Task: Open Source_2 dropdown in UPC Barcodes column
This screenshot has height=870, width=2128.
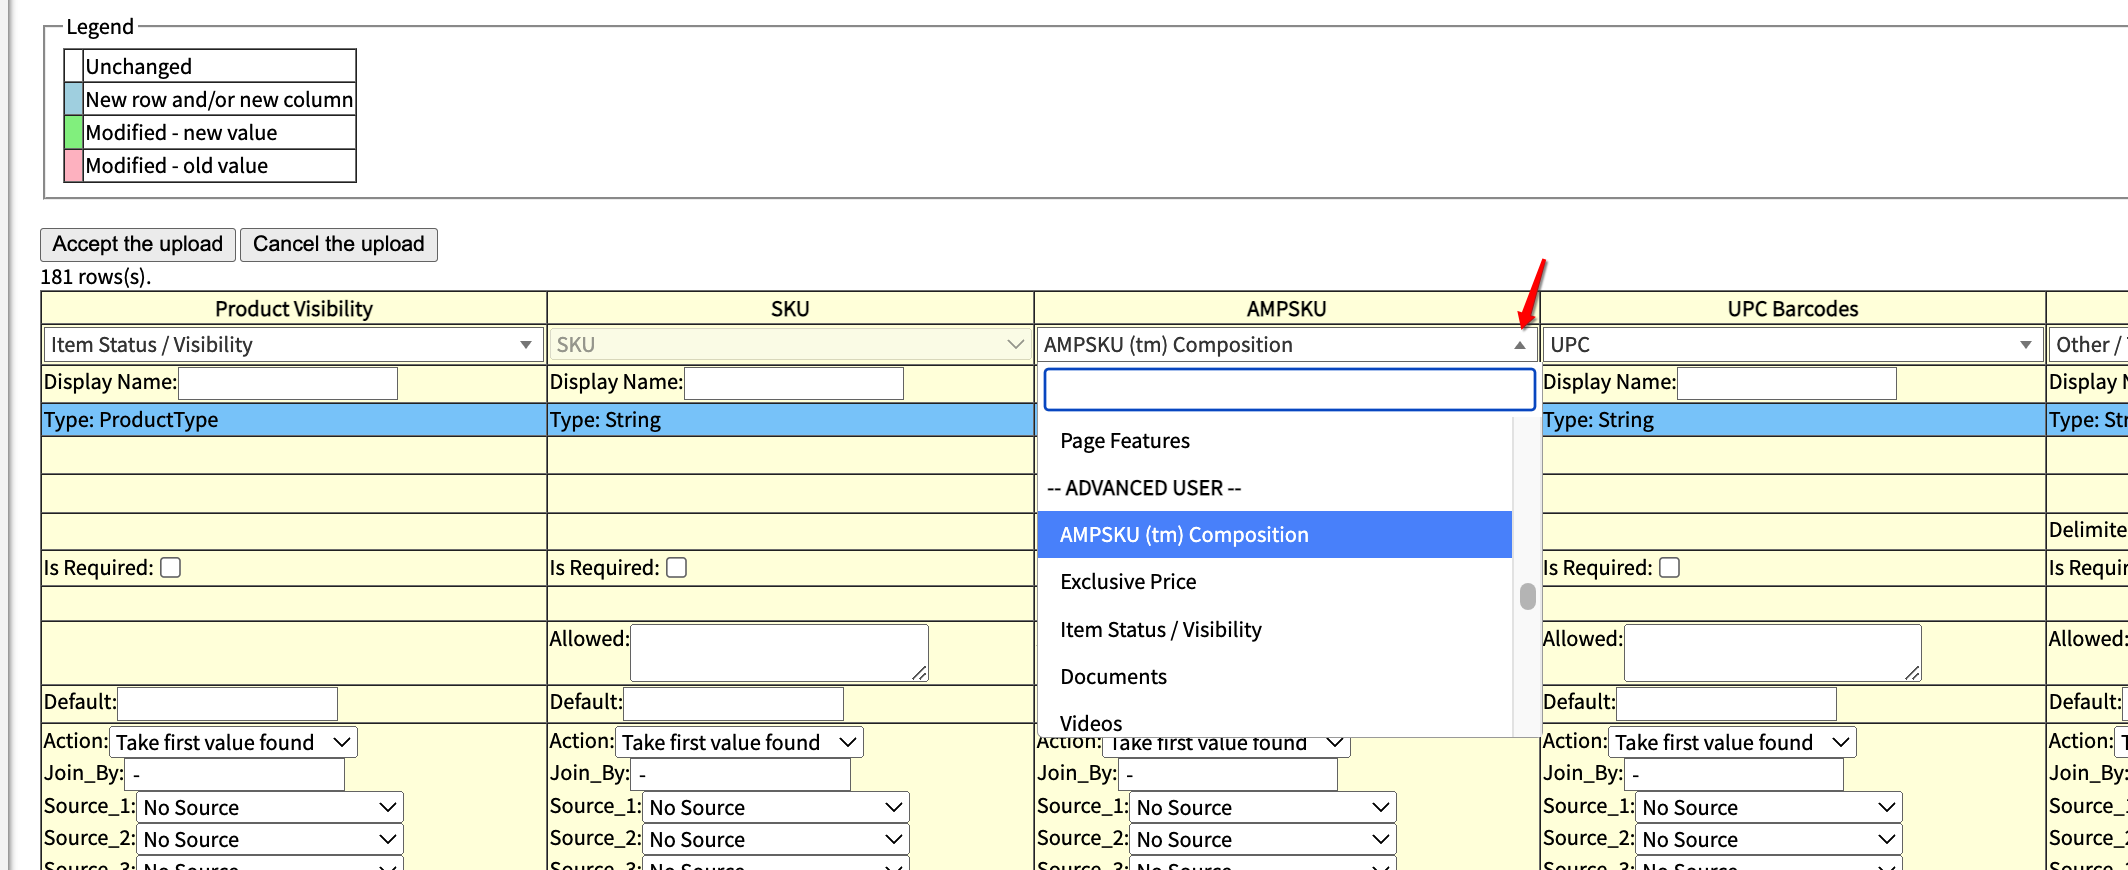Action: click(x=1769, y=839)
